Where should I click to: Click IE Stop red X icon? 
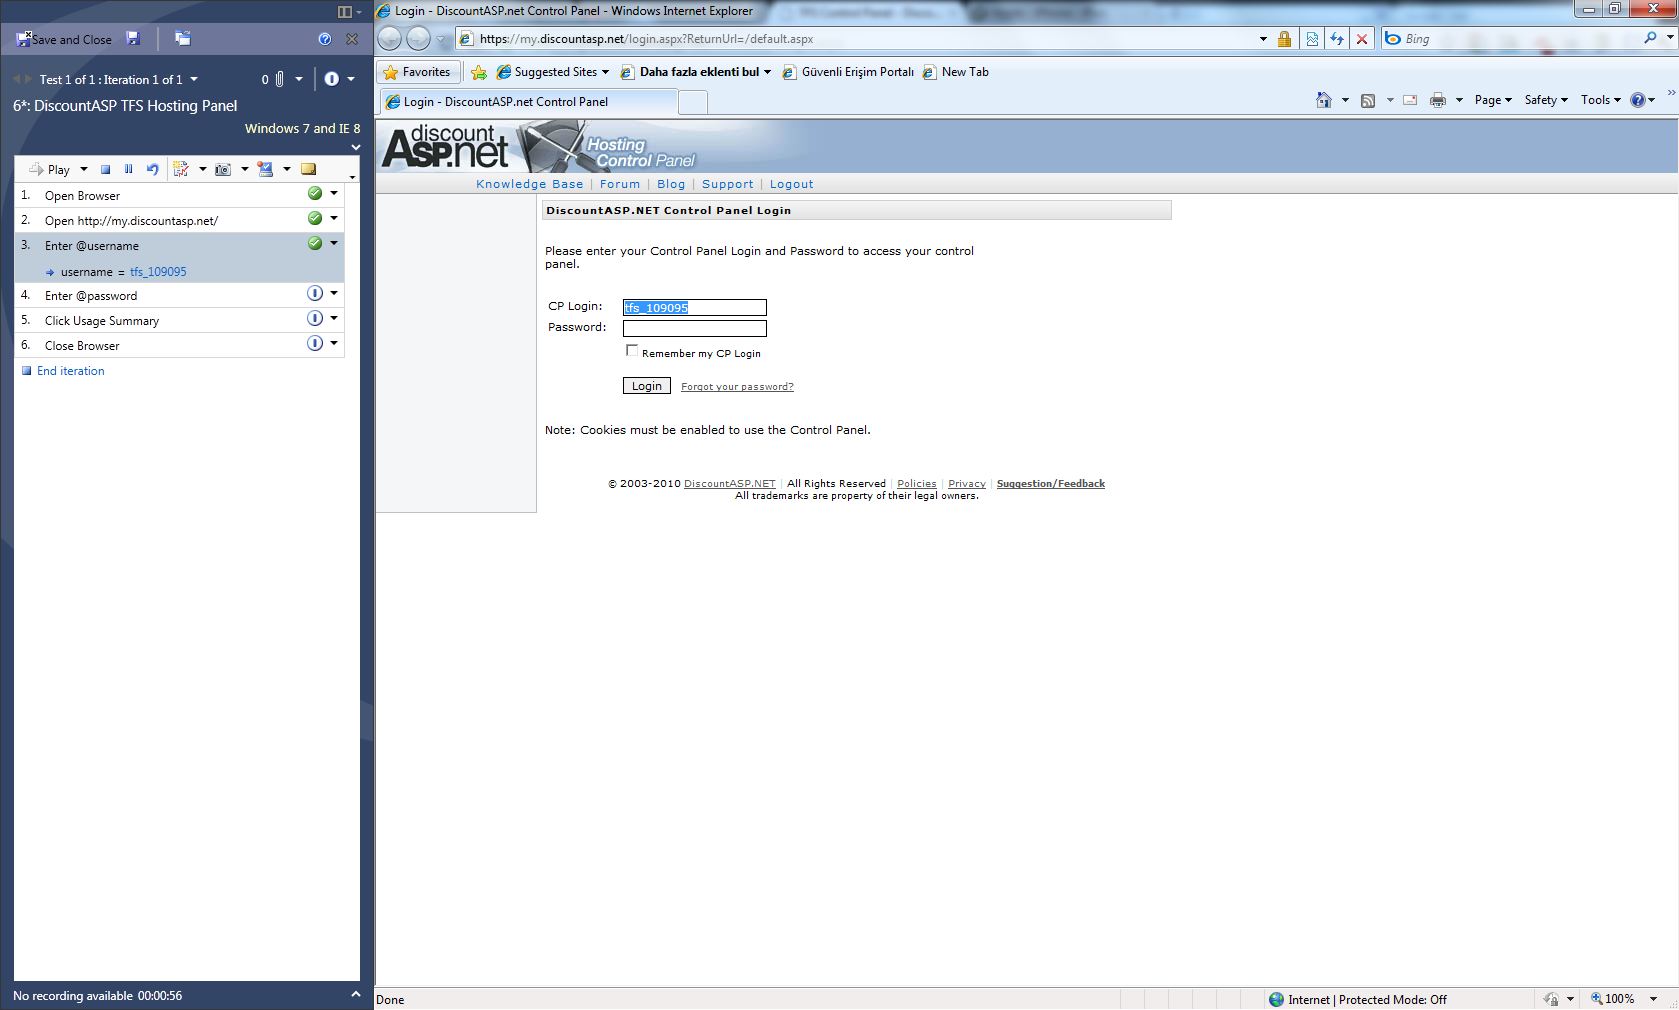[1362, 39]
